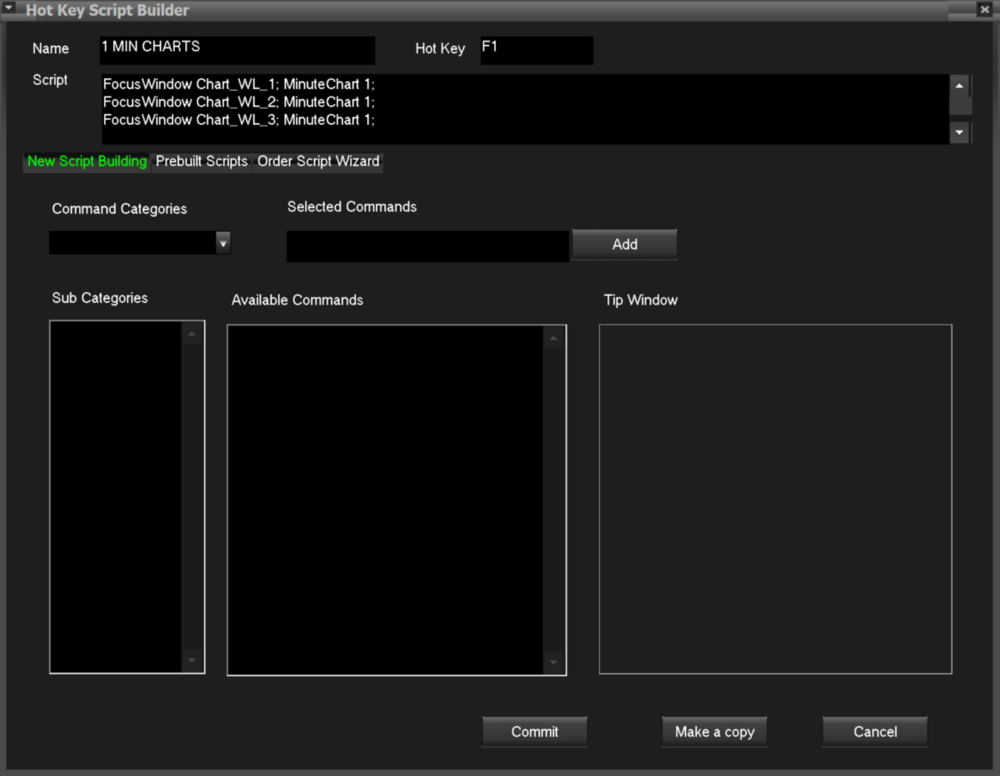Commit the hot key script
1000x776 pixels.
click(534, 732)
